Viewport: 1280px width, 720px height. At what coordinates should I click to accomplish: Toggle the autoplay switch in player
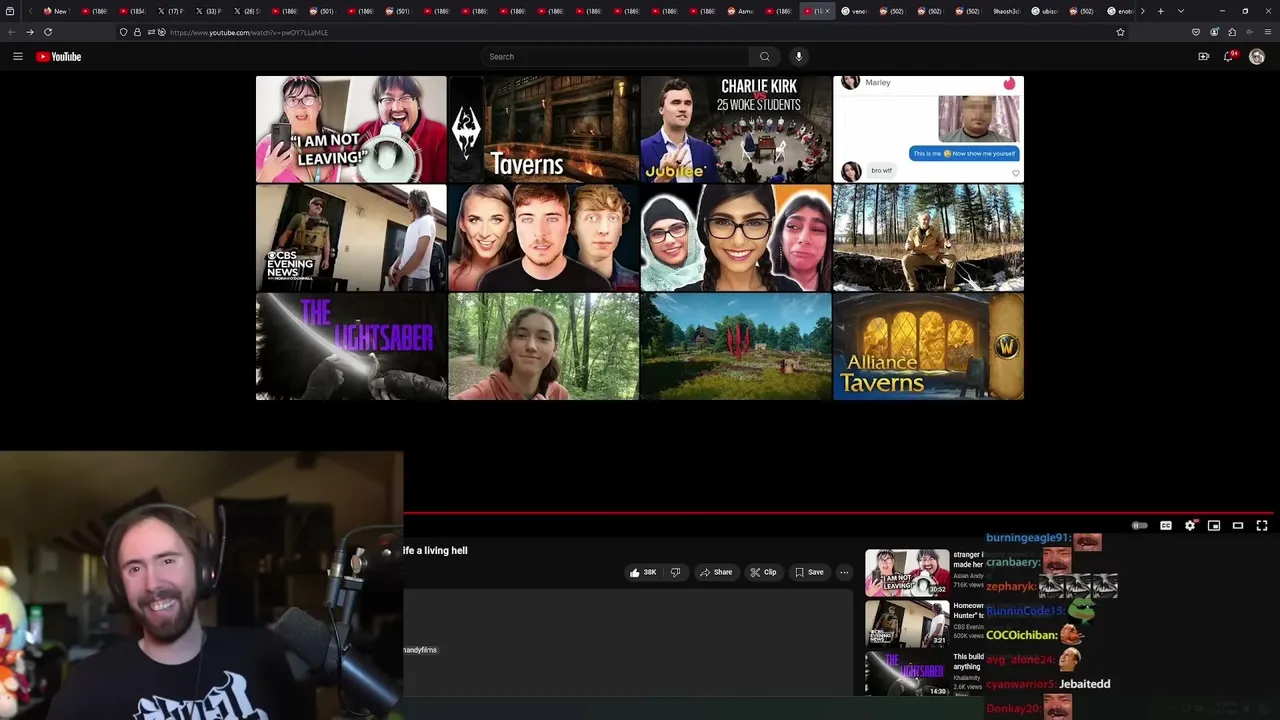tap(1139, 525)
